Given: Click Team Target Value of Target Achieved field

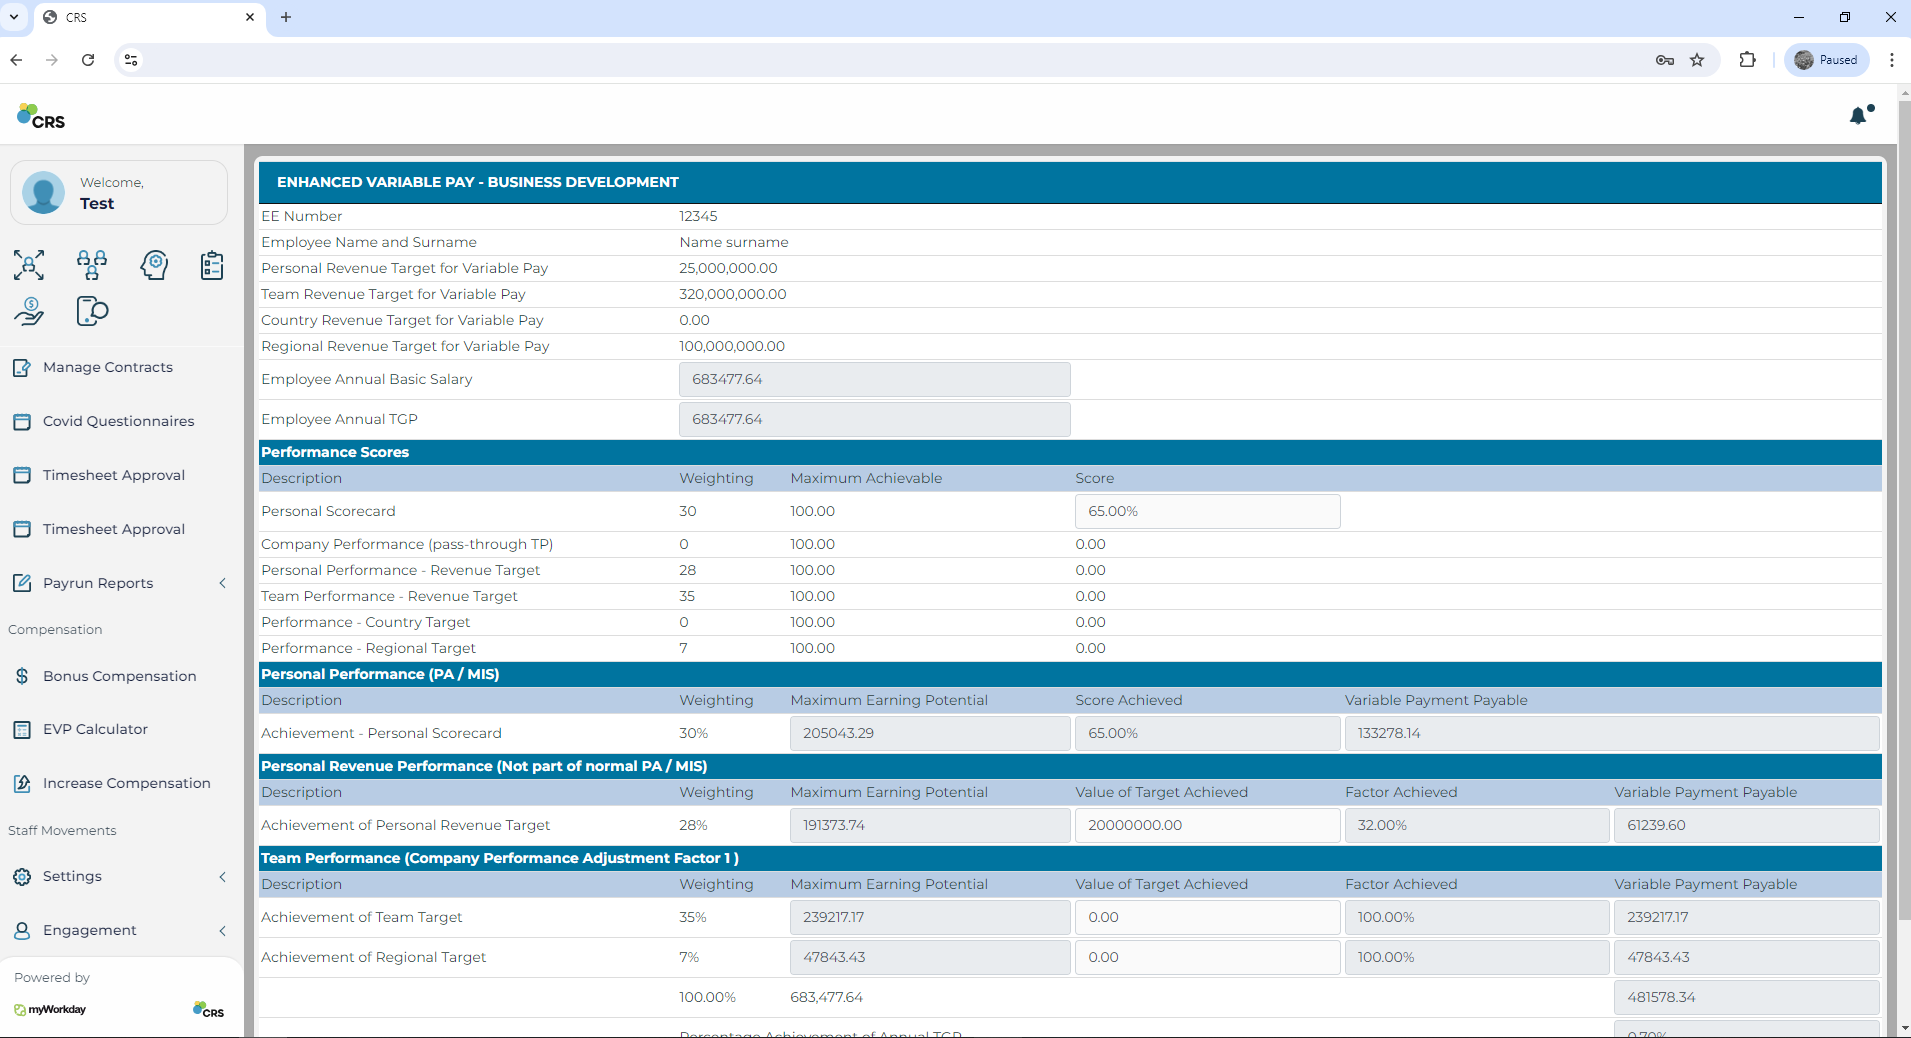Looking at the screenshot, I should pos(1207,917).
